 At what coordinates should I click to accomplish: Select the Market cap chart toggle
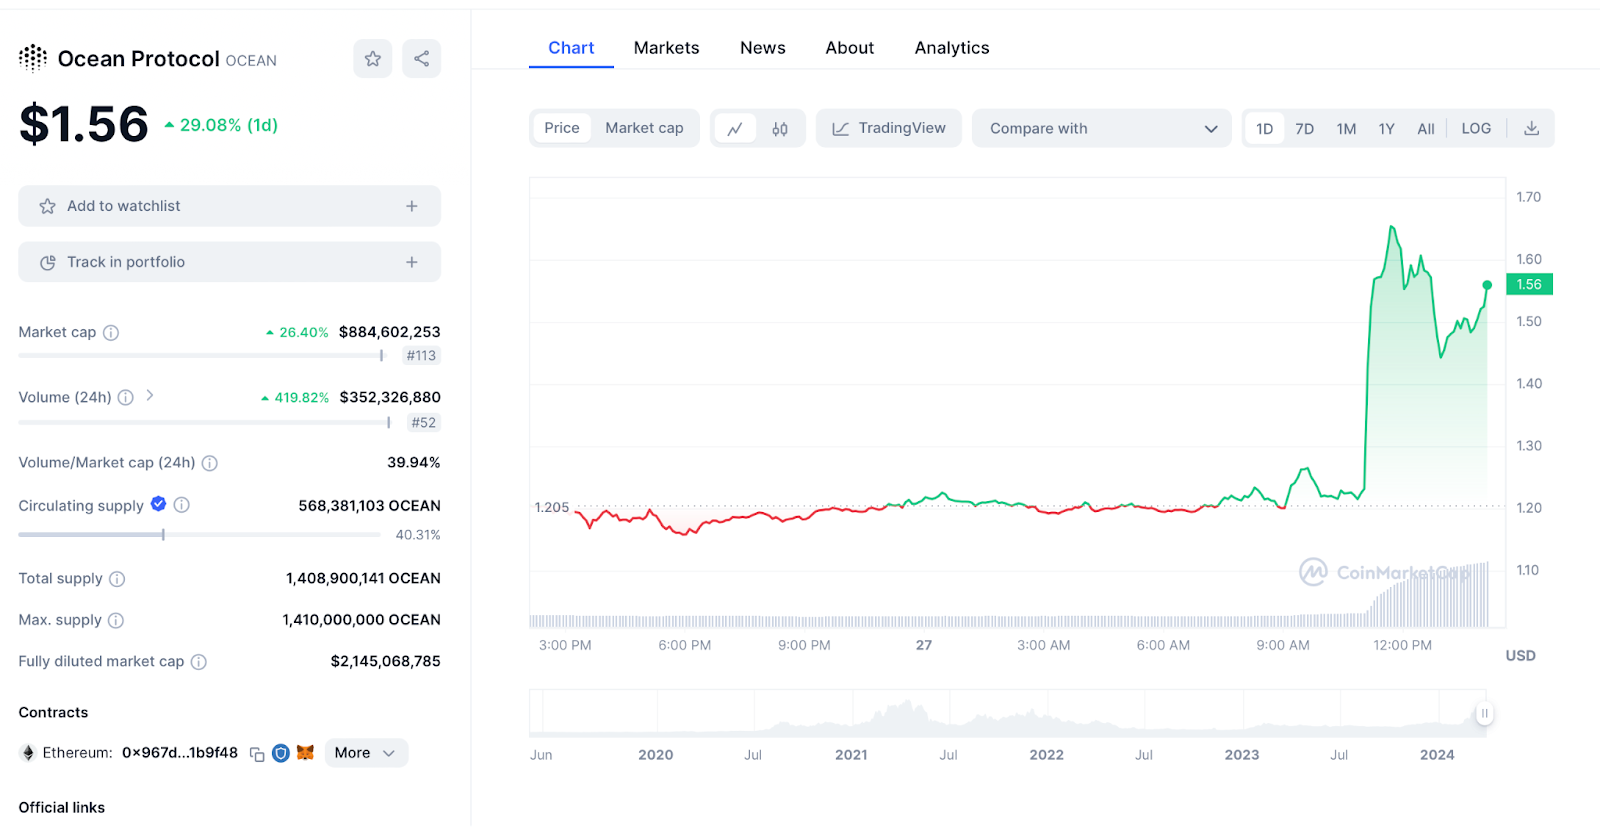(644, 128)
